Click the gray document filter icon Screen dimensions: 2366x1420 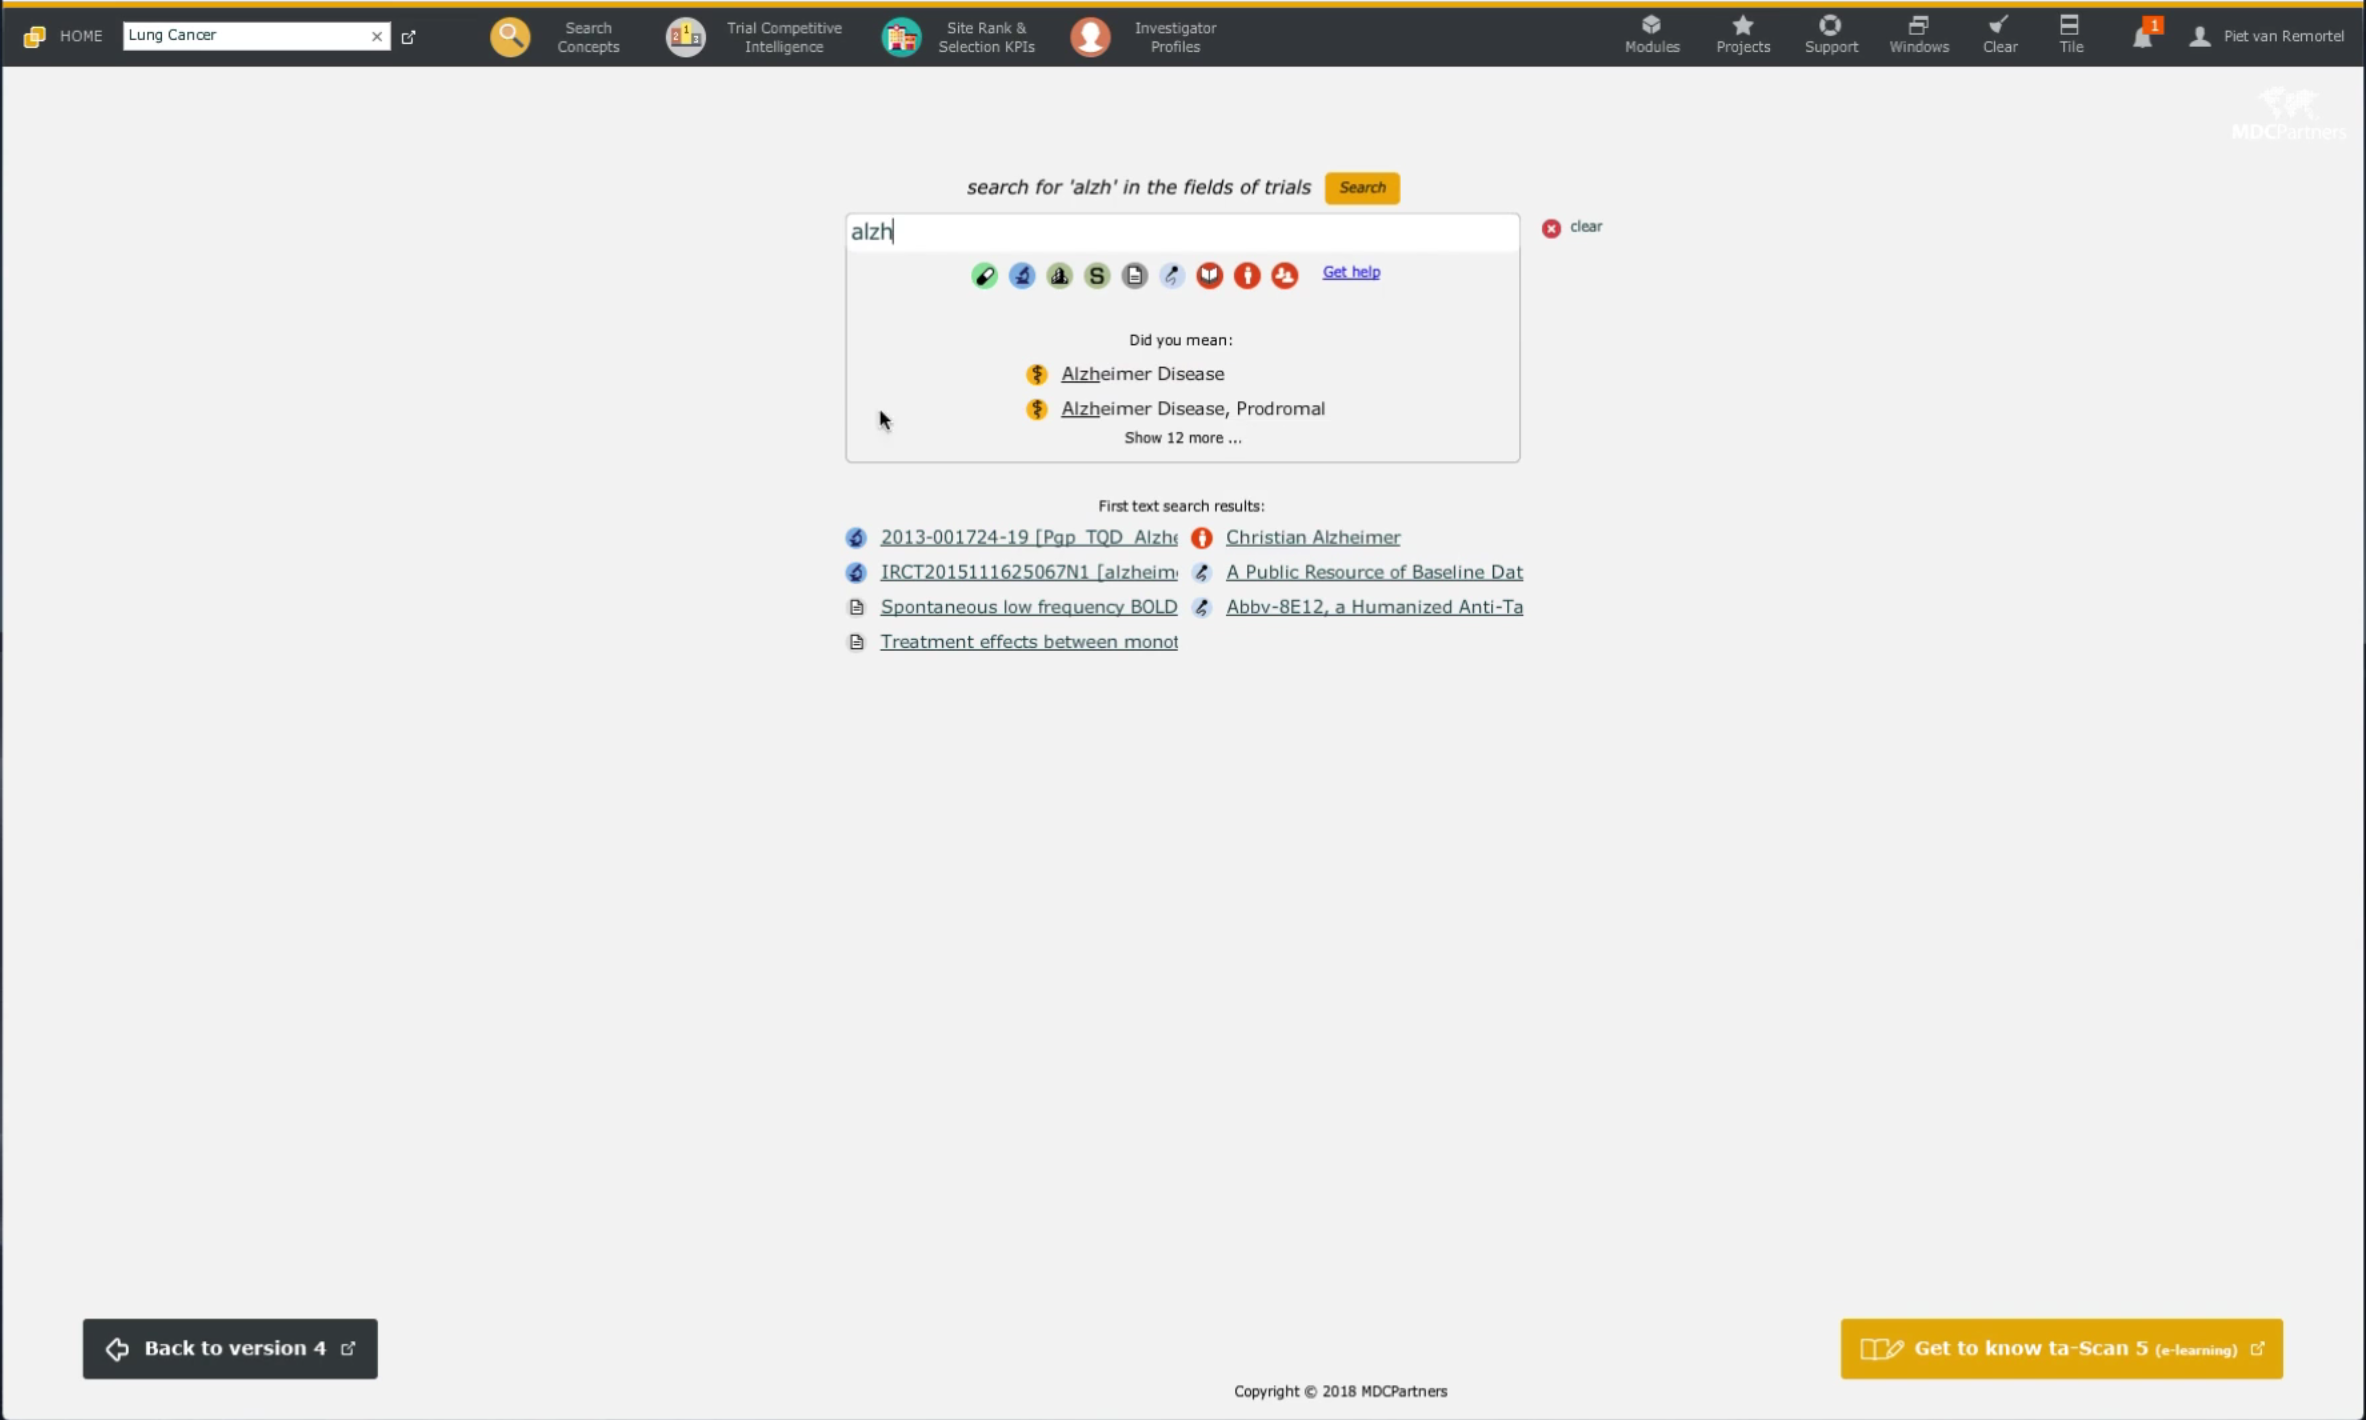[x=1134, y=275]
